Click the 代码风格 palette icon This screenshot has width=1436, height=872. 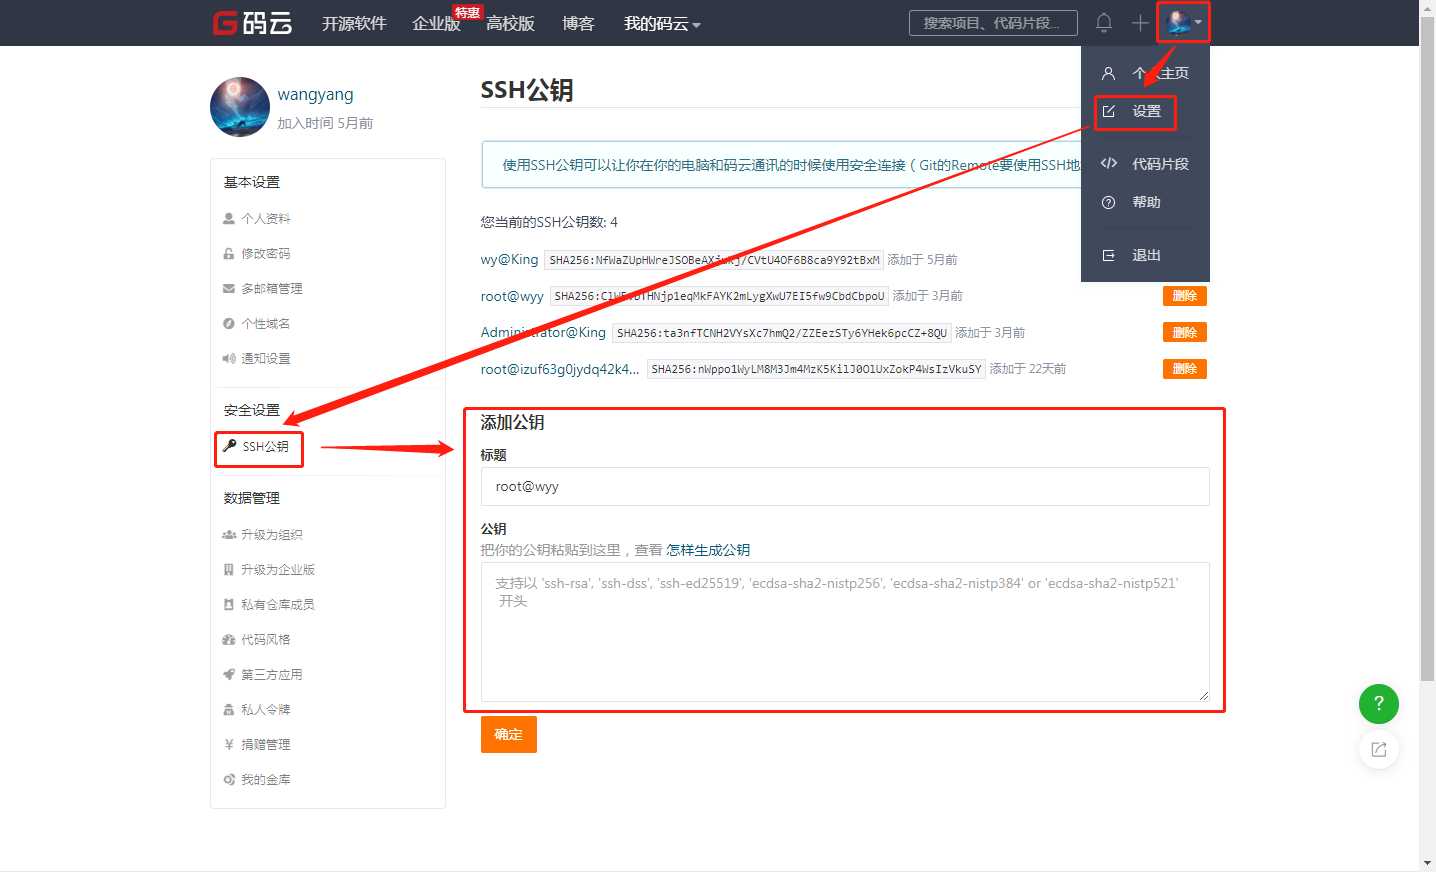[x=229, y=639]
